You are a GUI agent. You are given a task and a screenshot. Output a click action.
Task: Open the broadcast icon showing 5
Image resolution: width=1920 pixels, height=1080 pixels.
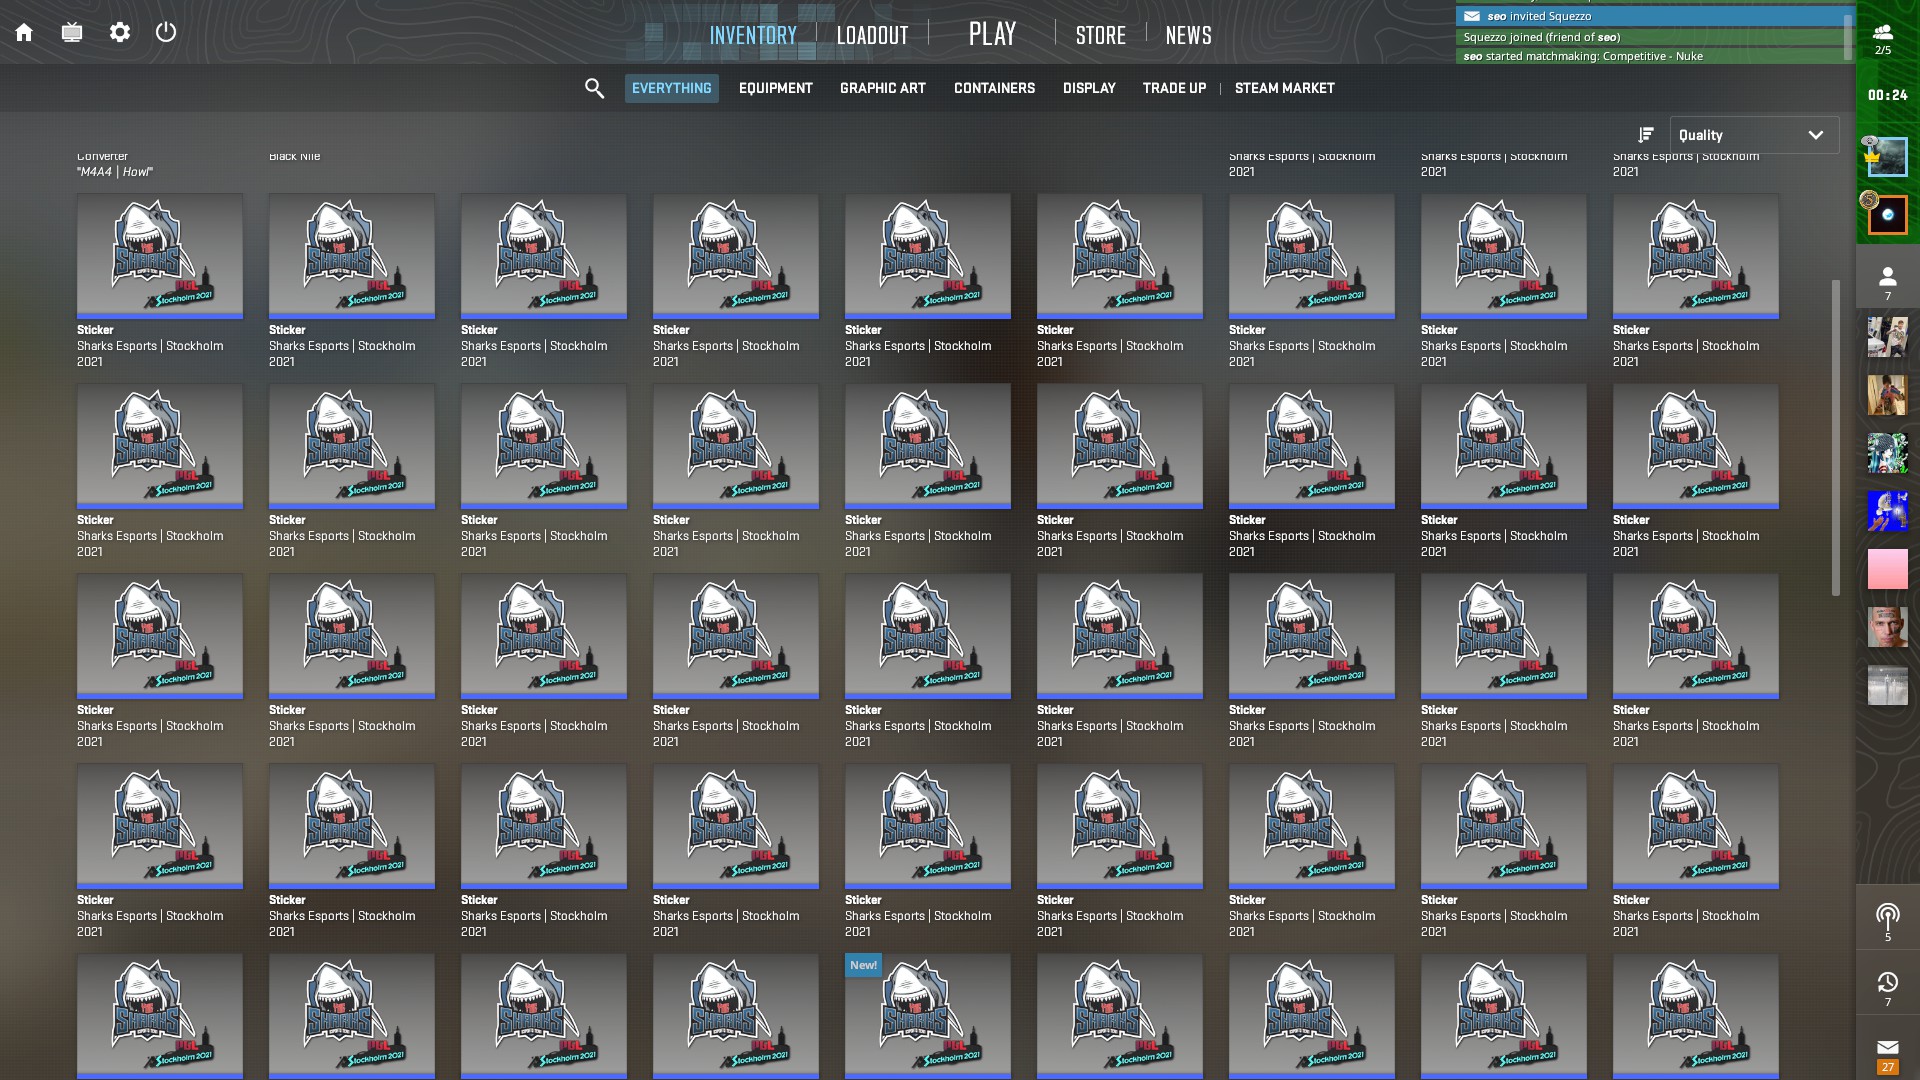(1887, 921)
